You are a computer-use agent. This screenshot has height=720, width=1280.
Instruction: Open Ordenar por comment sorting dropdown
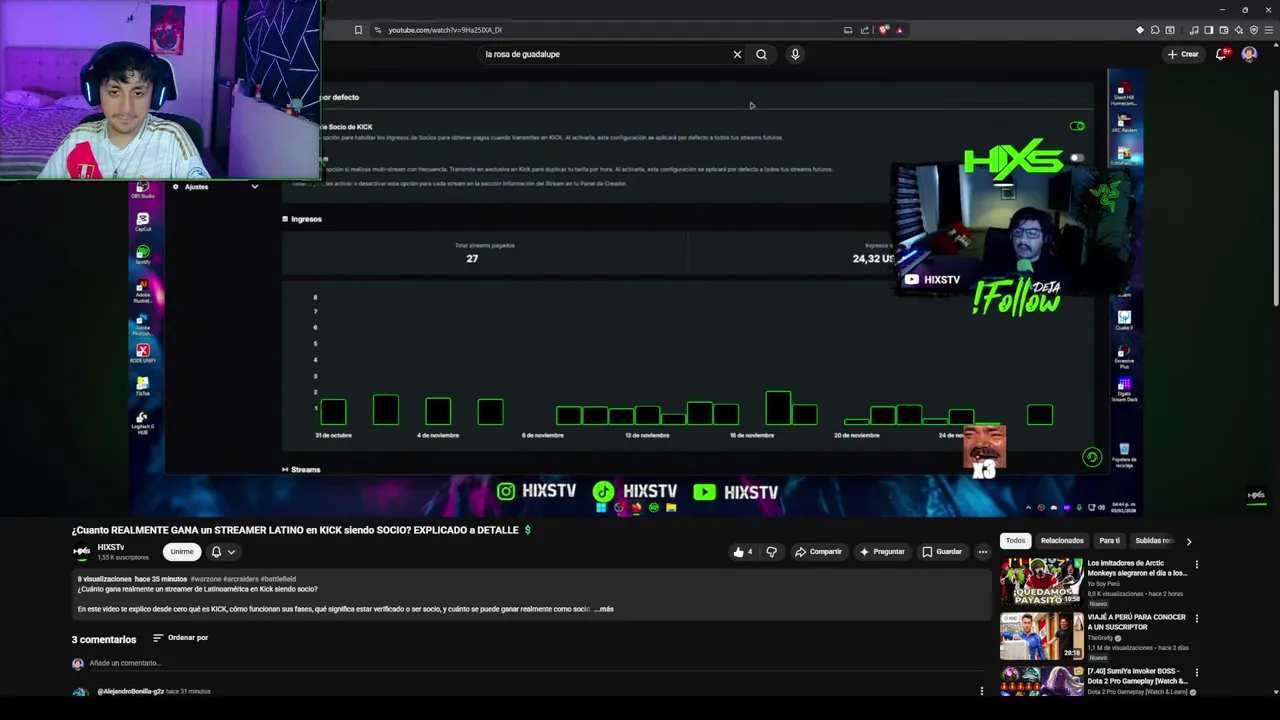180,638
